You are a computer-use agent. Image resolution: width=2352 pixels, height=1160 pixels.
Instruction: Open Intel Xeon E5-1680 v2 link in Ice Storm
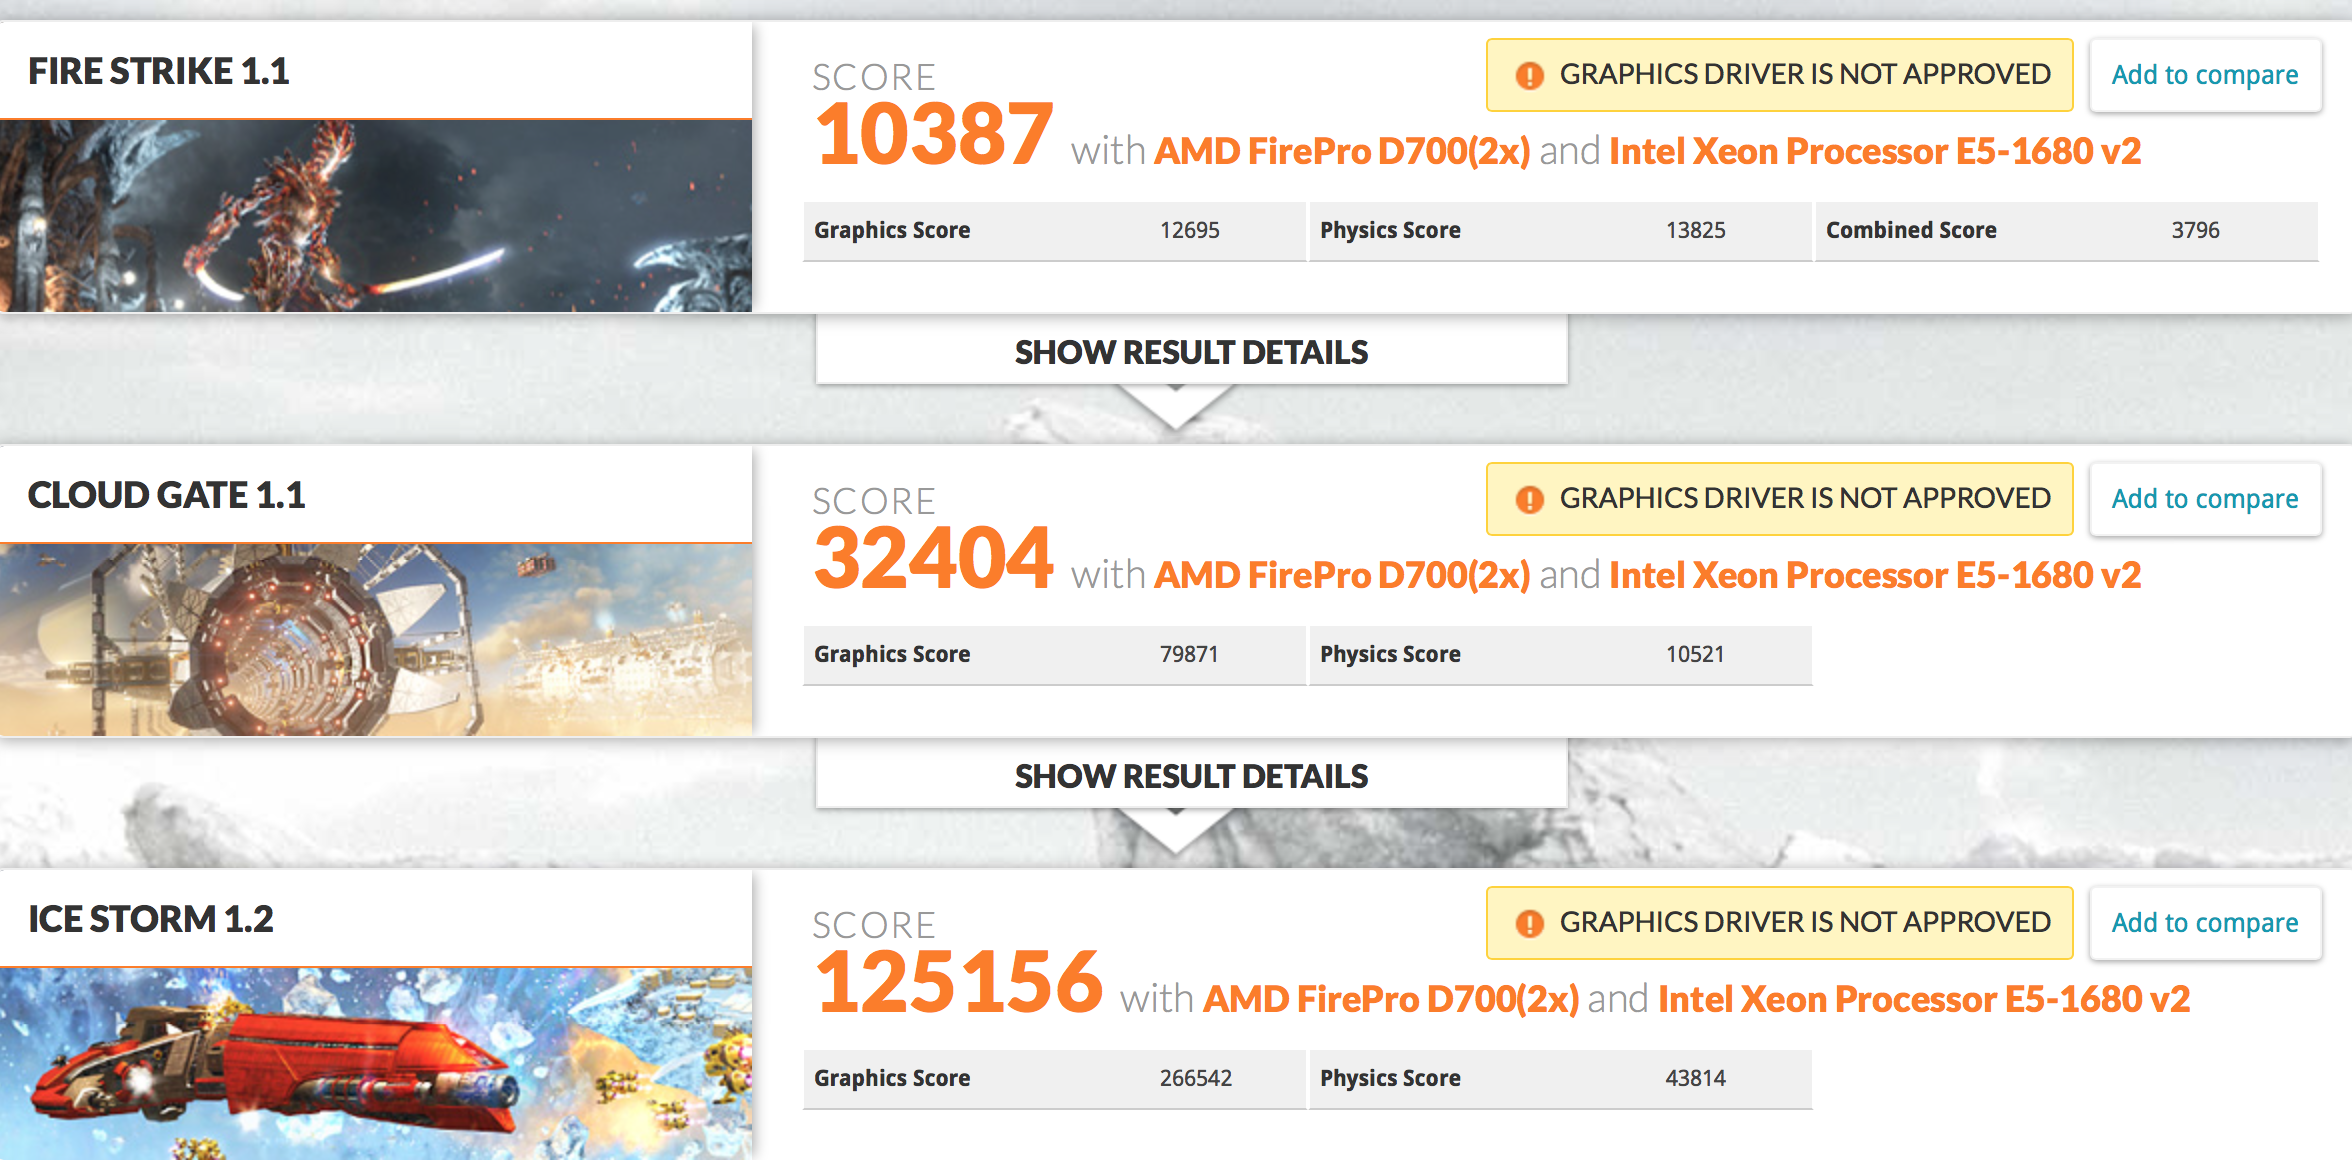click(1924, 999)
